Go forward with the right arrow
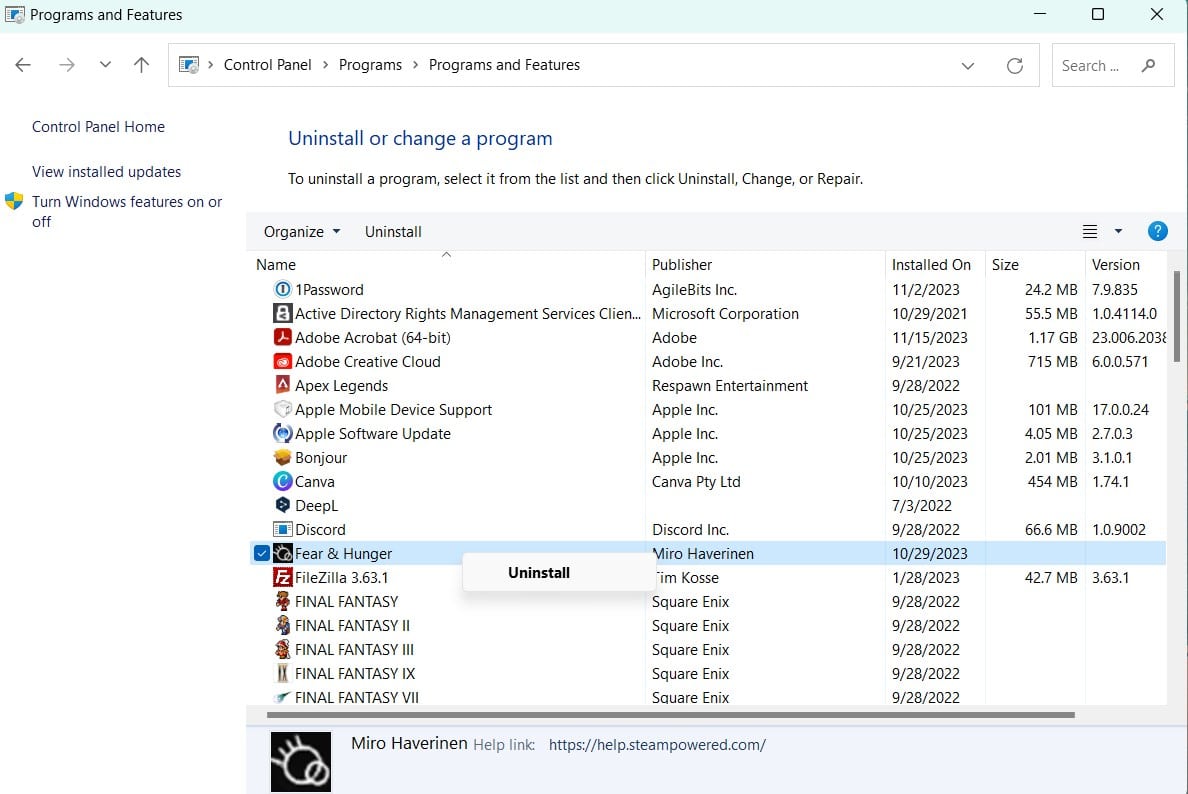1188x794 pixels. (x=67, y=65)
